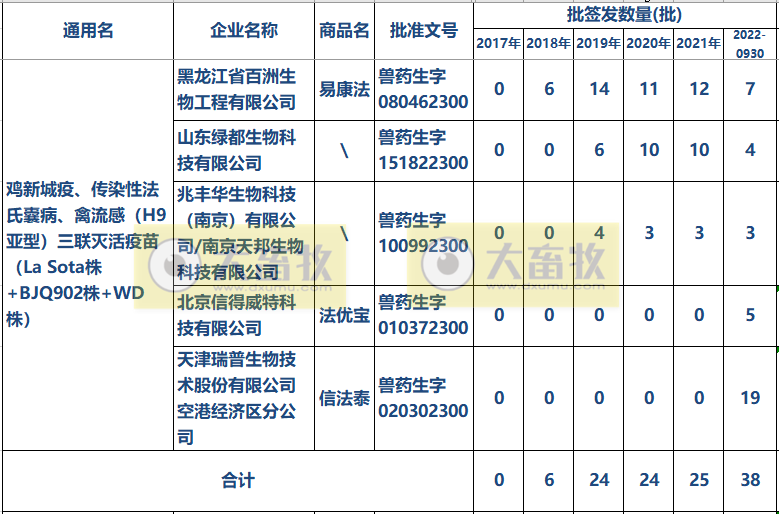Screen dimensions: 779x514
Task: Click approval number 兽药生字080462300
Action: (x=424, y=90)
